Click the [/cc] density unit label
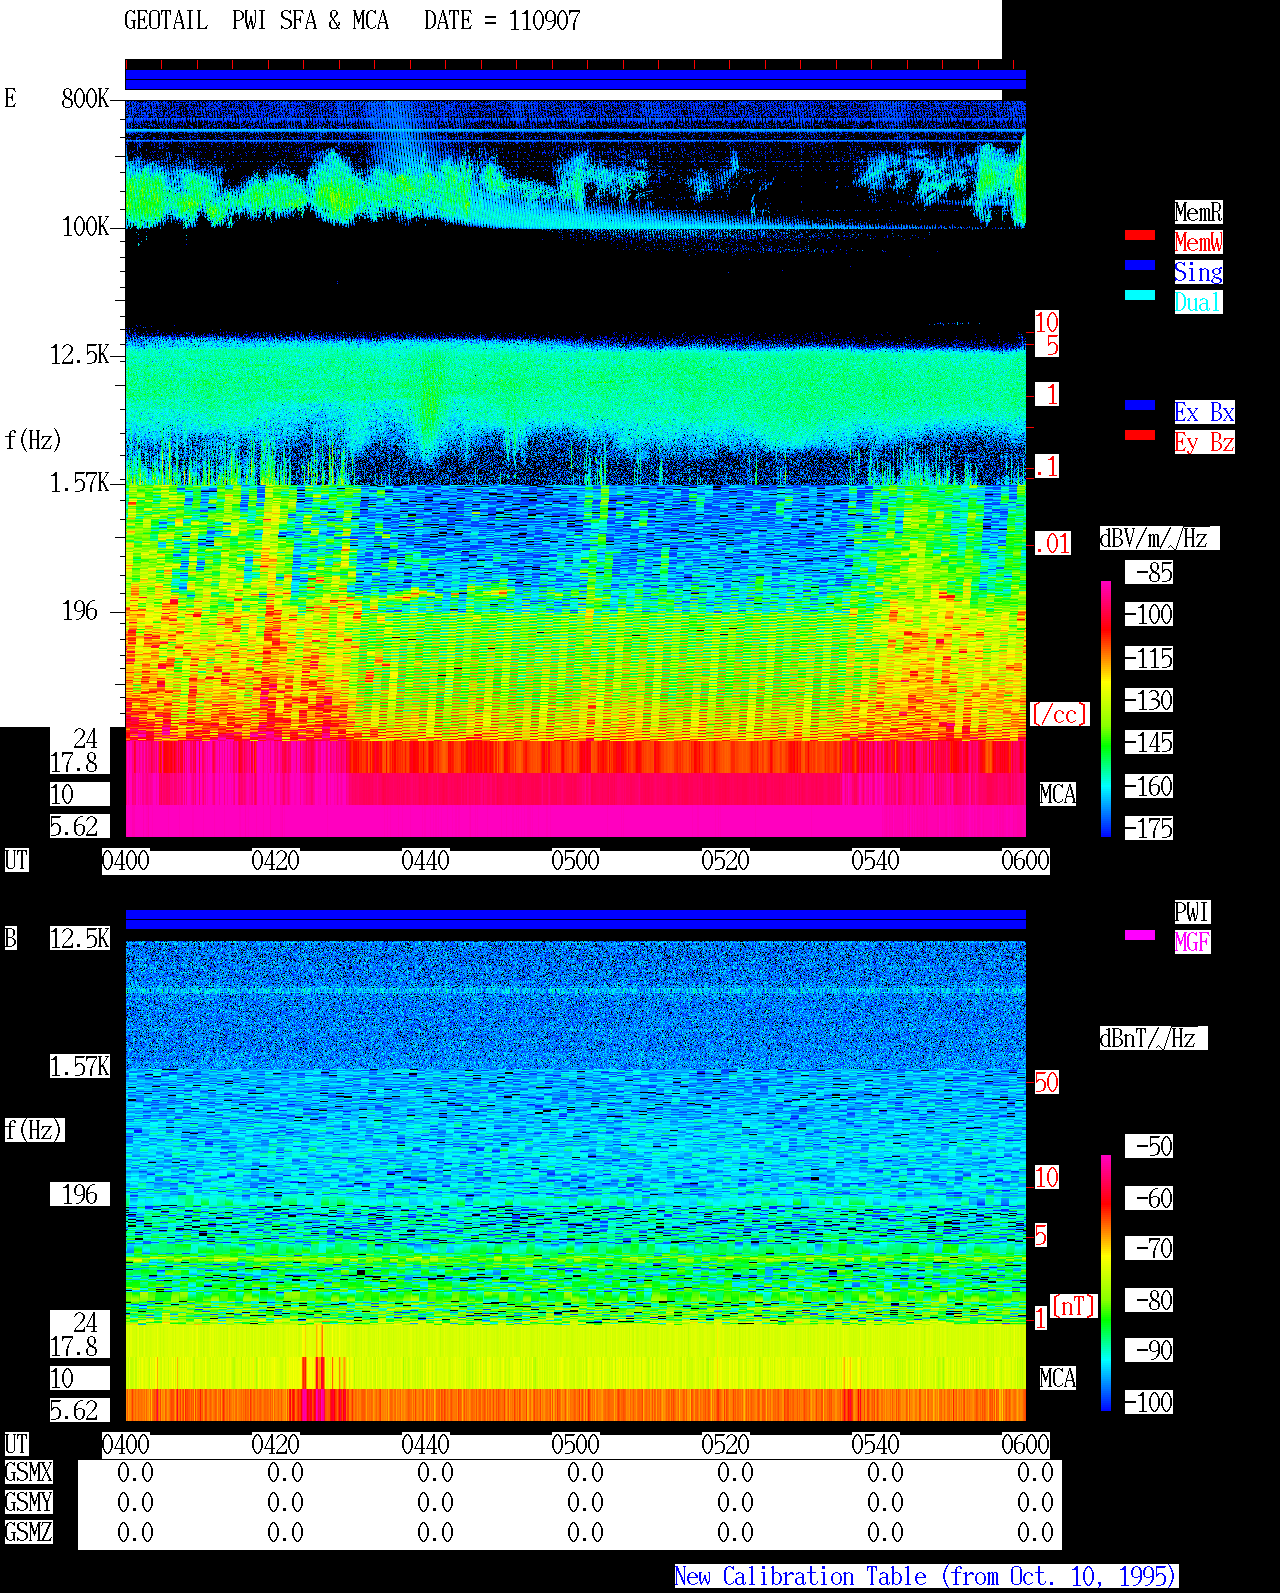This screenshot has height=1593, width=1280. (1059, 714)
